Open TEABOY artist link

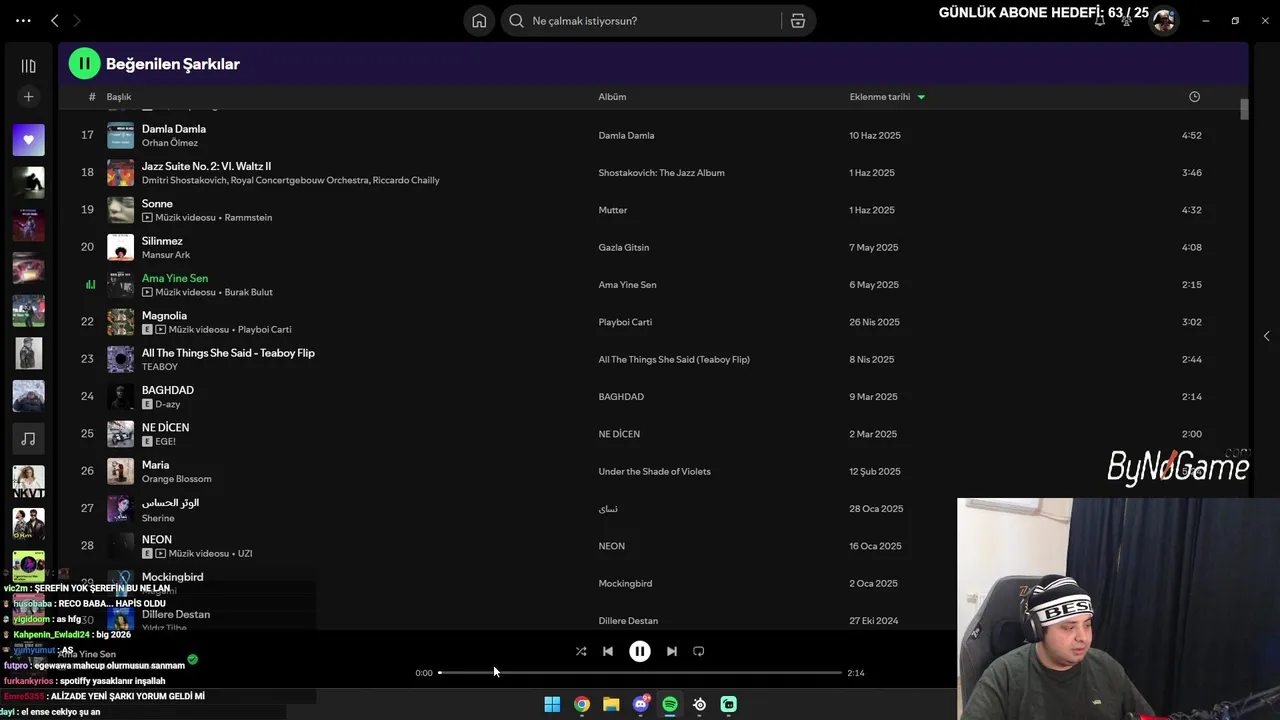point(160,367)
